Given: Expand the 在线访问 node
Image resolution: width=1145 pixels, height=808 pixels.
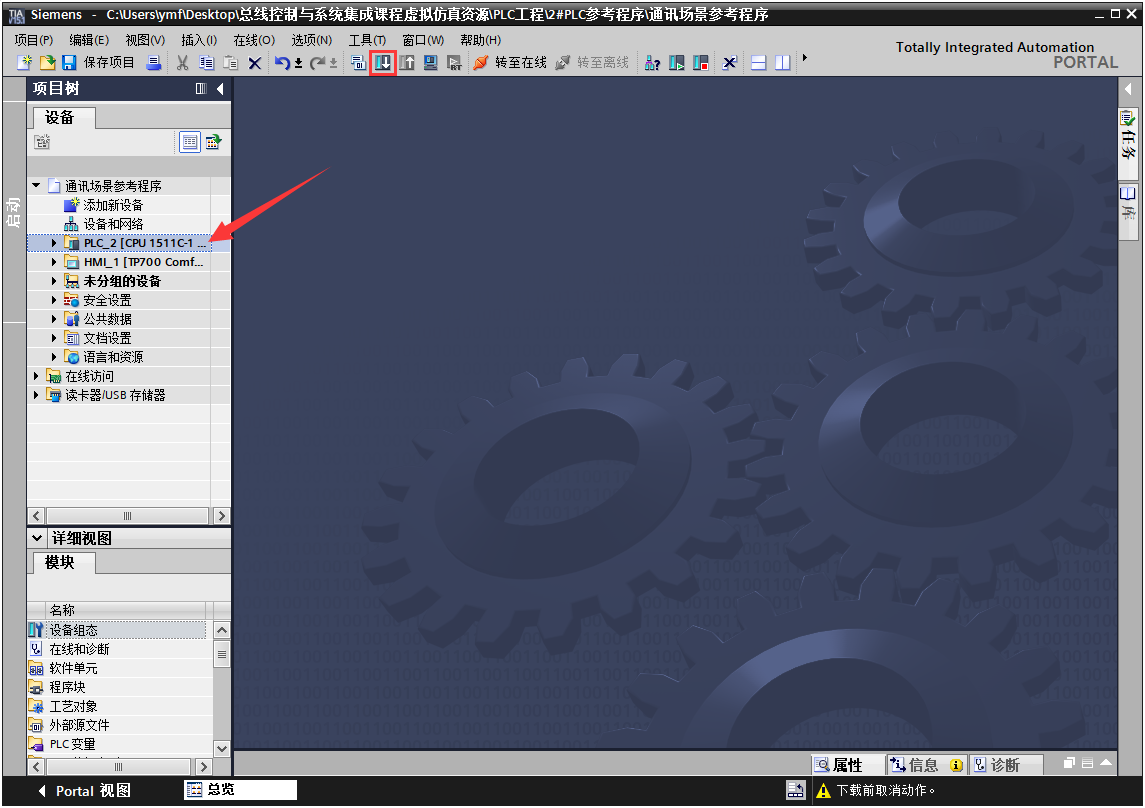Looking at the screenshot, I should [36, 375].
